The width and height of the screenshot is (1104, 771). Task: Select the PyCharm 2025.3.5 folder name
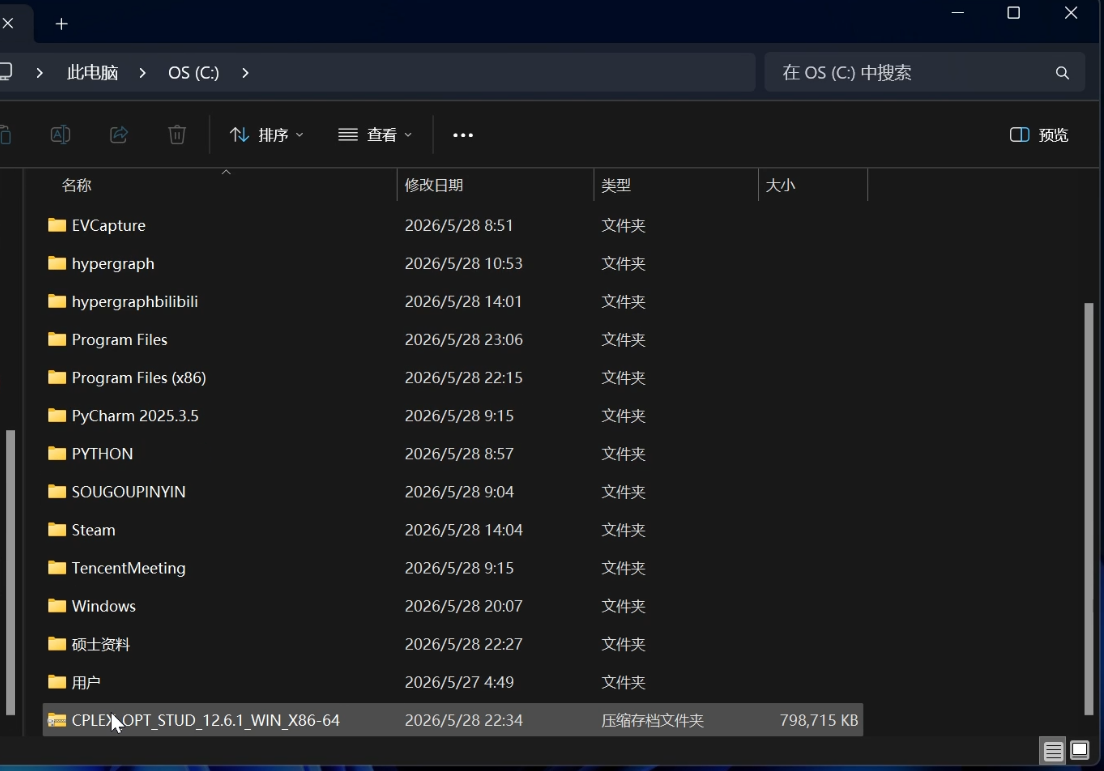coord(135,415)
